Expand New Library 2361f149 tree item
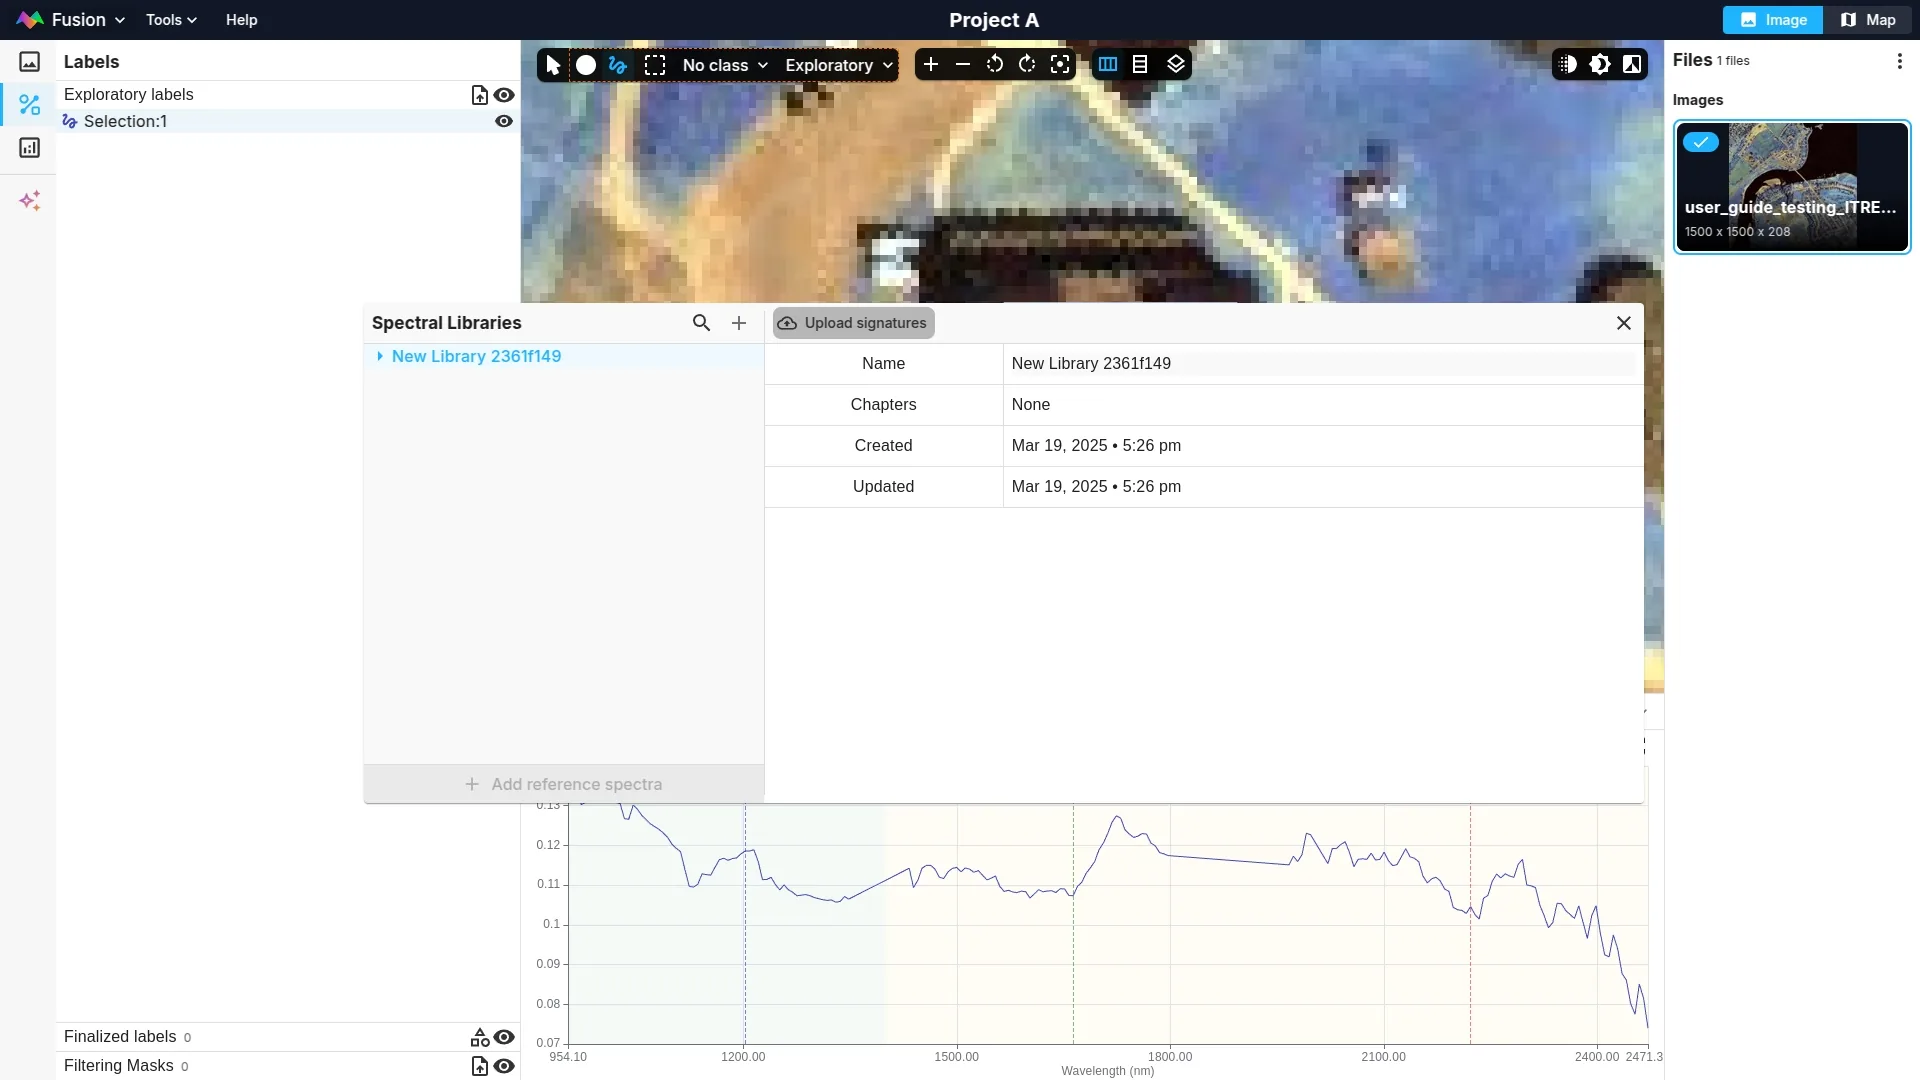This screenshot has height=1080, width=1920. coord(380,356)
